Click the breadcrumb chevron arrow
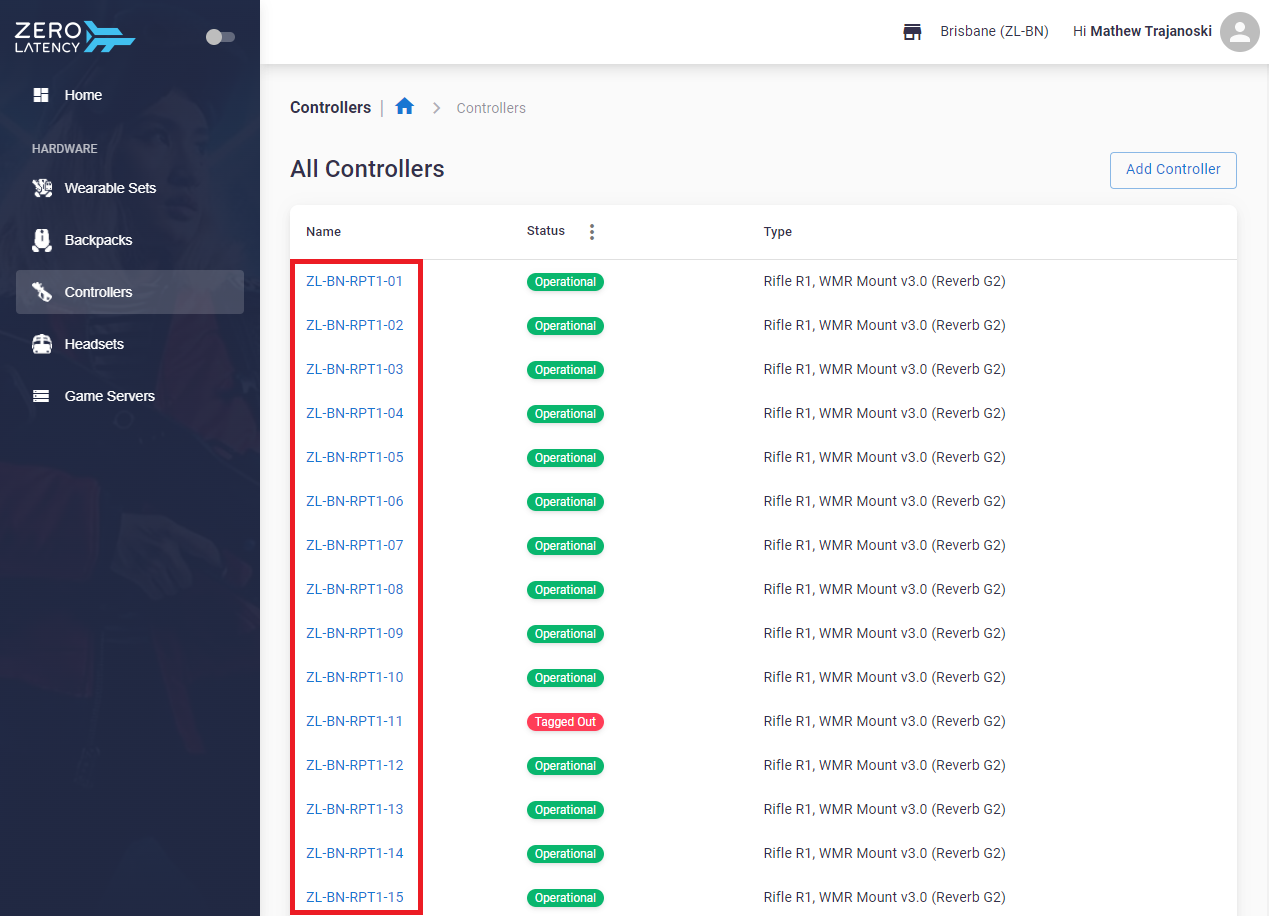The image size is (1269, 916). pyautogui.click(x=436, y=108)
